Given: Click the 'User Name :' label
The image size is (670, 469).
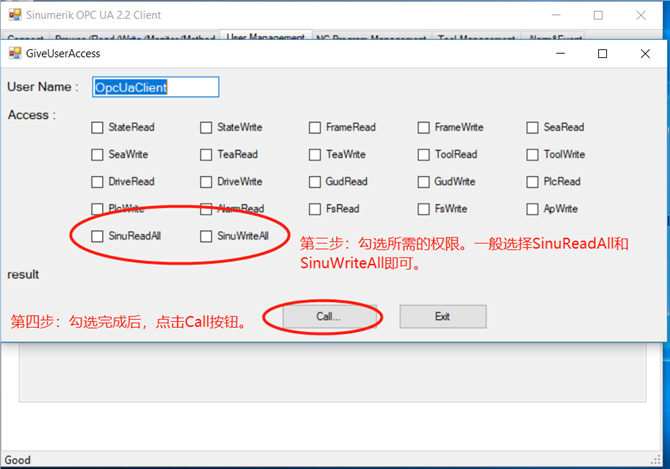Looking at the screenshot, I should (43, 87).
